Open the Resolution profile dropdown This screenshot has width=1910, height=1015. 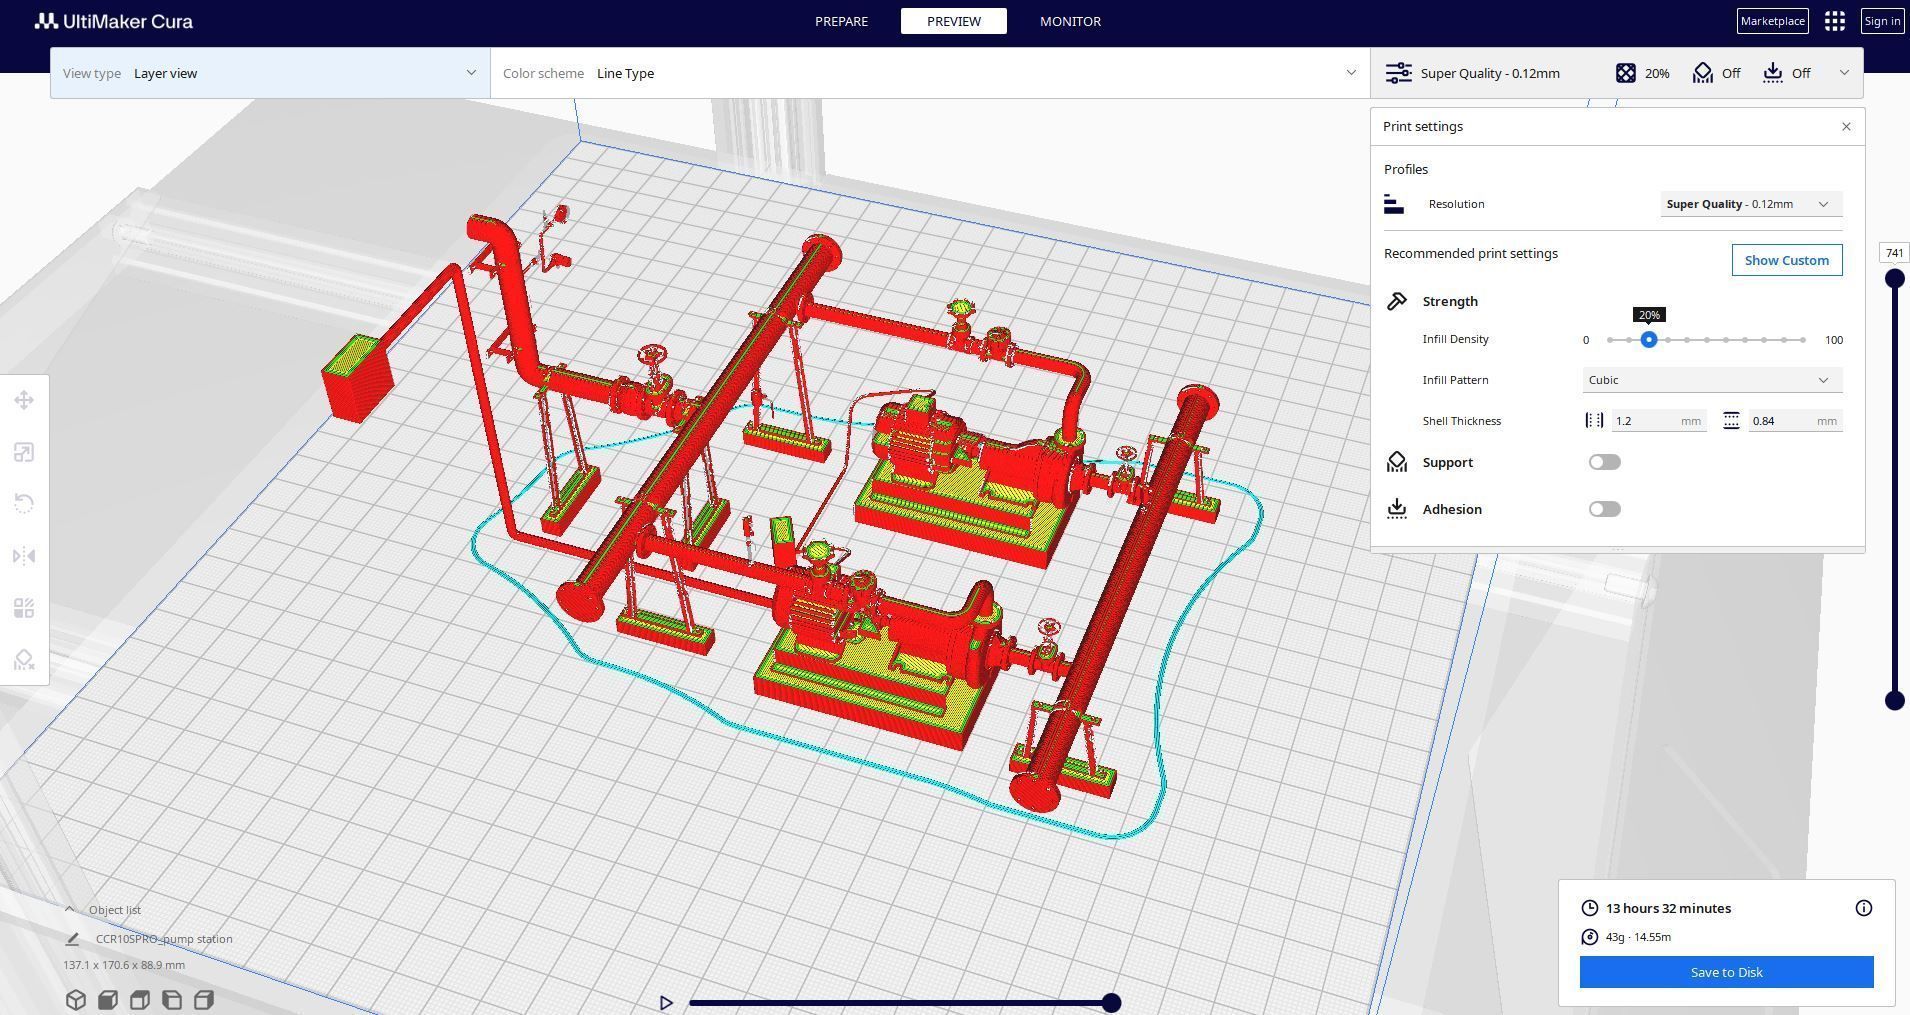coord(1751,204)
